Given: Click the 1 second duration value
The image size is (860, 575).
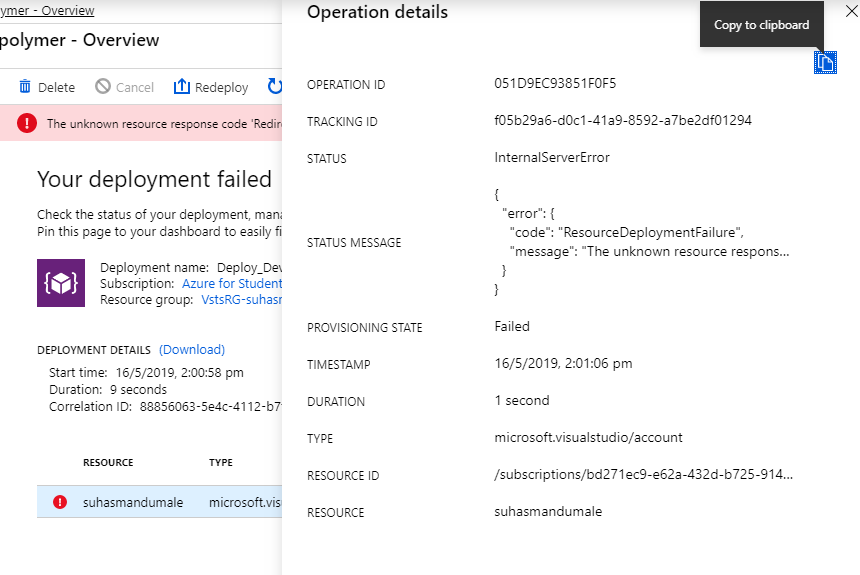Looking at the screenshot, I should [x=522, y=401].
